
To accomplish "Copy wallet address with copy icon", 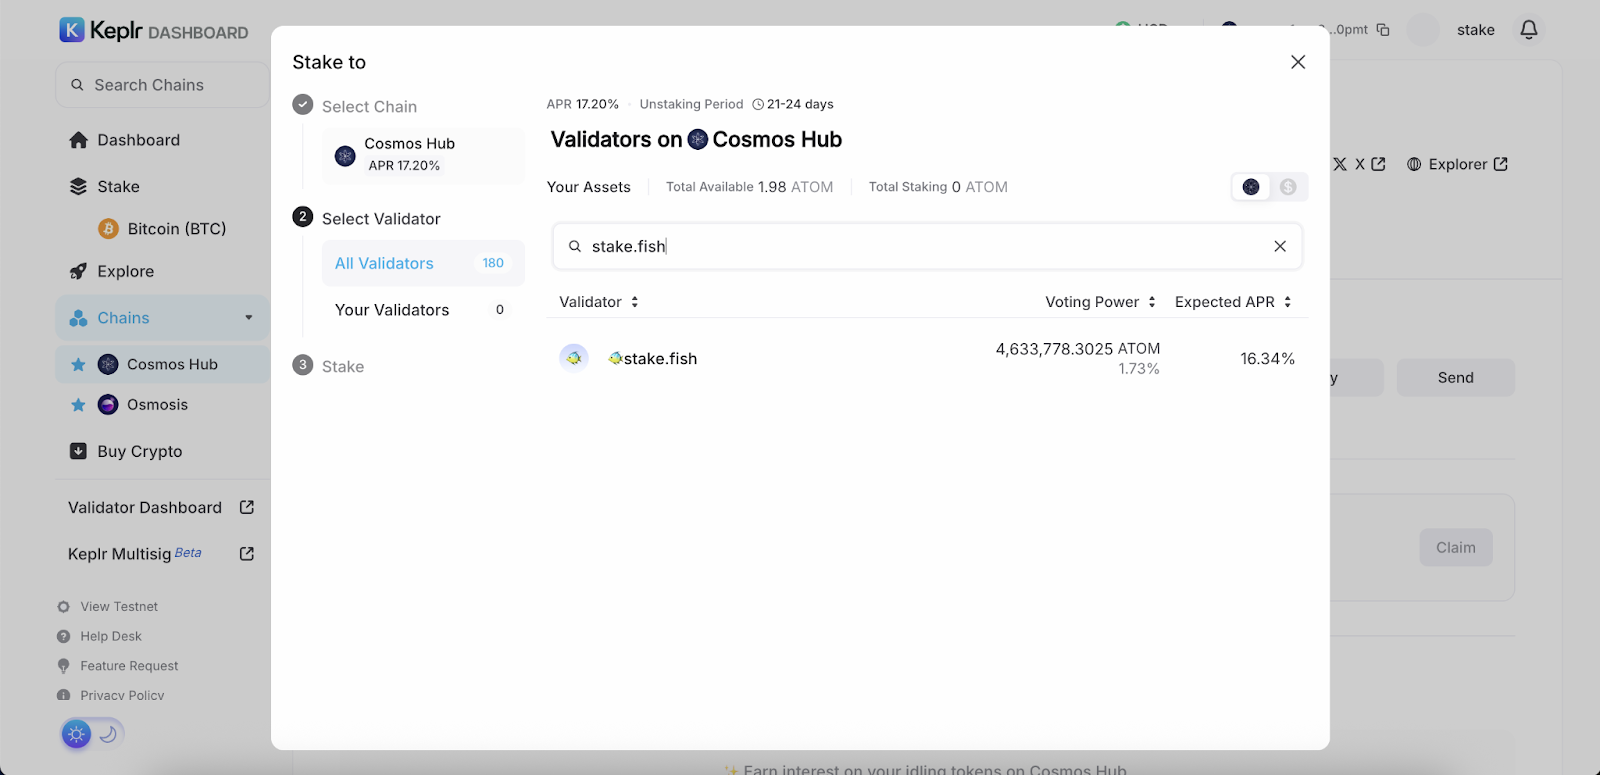I will 1383,30.
